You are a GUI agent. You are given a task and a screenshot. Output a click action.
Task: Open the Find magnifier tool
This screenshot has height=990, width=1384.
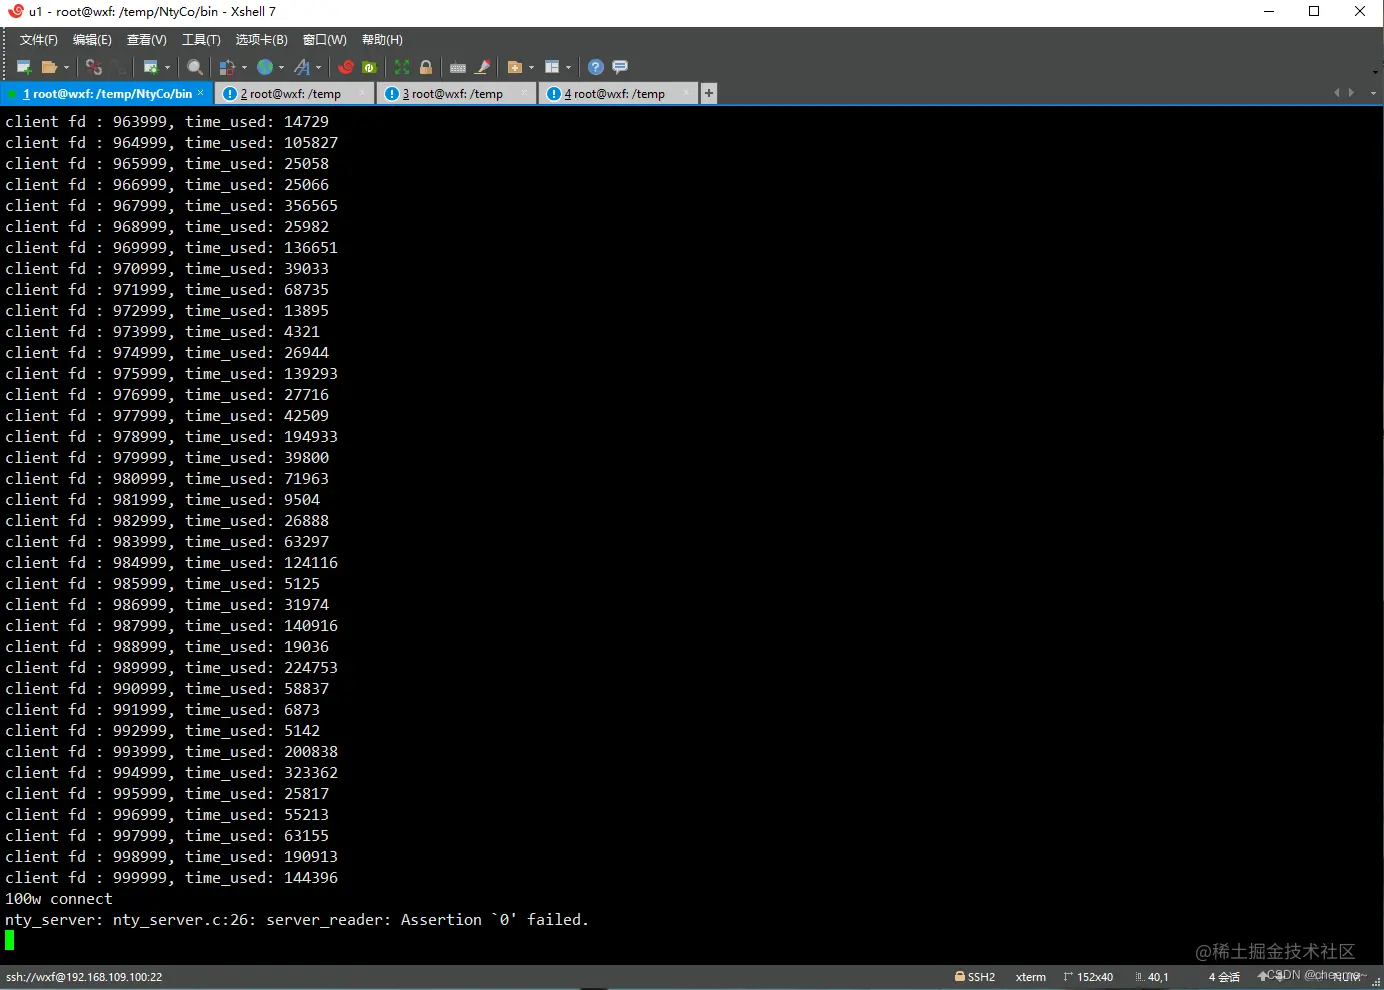tap(195, 67)
